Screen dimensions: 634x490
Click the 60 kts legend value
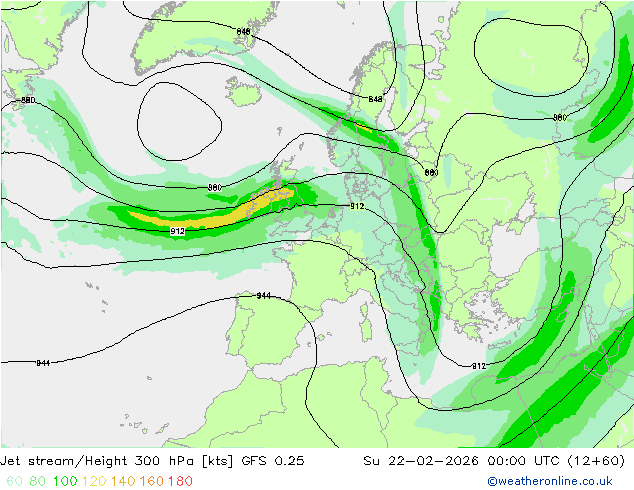15,481
